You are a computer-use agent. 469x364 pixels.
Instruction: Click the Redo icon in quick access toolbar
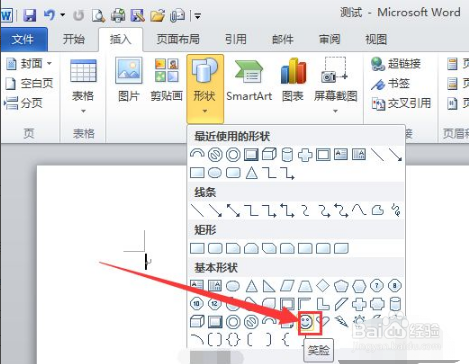point(78,15)
